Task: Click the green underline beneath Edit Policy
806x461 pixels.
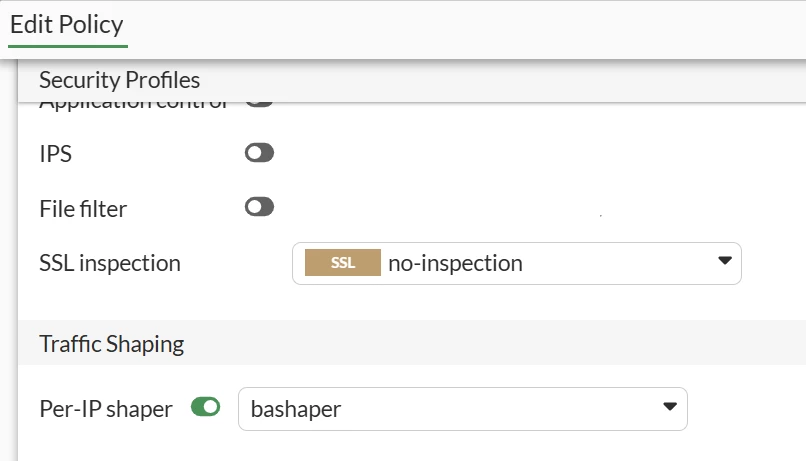Action: click(x=68, y=46)
